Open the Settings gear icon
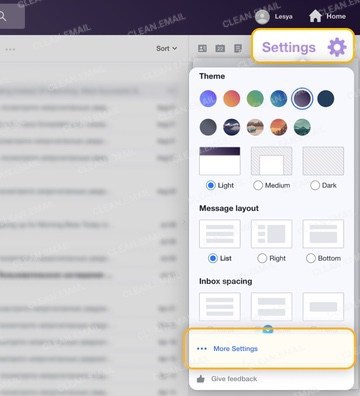360x396 pixels. [337, 47]
